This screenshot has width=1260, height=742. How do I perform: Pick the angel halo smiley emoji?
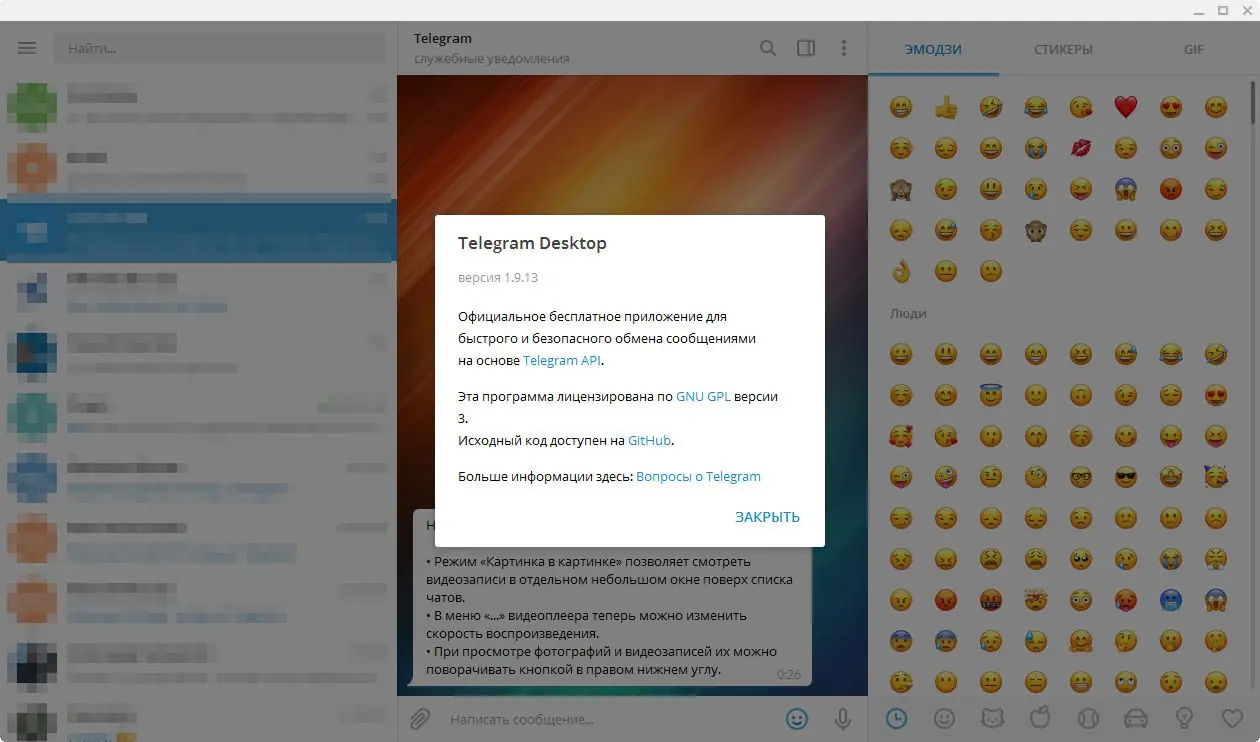tap(991, 394)
